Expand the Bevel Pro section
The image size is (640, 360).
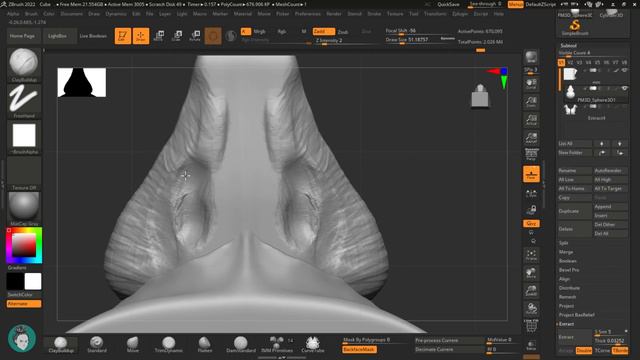point(569,270)
